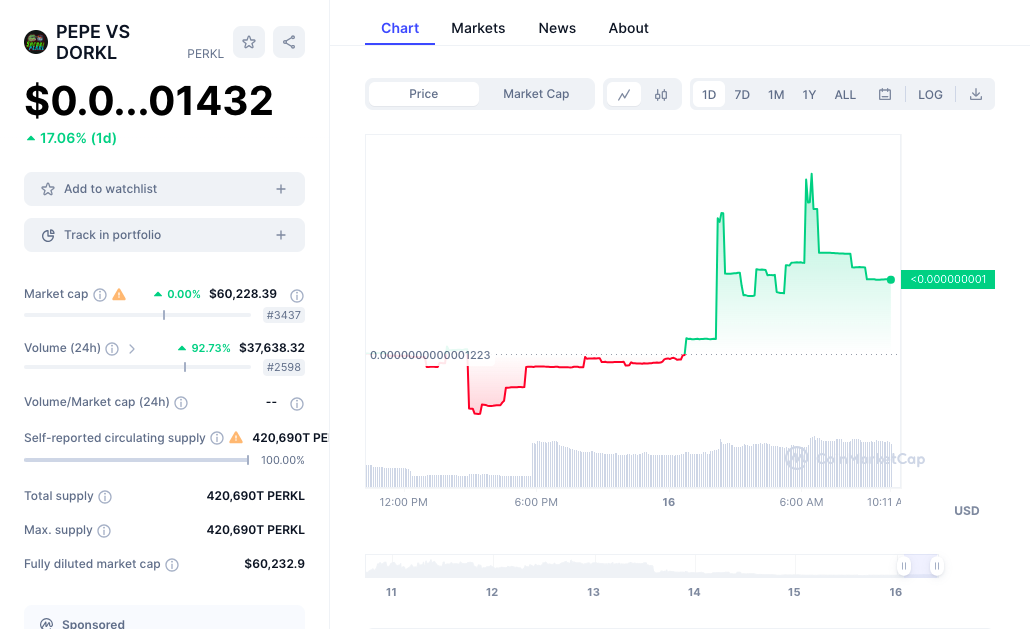The height and width of the screenshot is (629, 1030).
Task: Click the Track in portfolio button
Action: 164,235
